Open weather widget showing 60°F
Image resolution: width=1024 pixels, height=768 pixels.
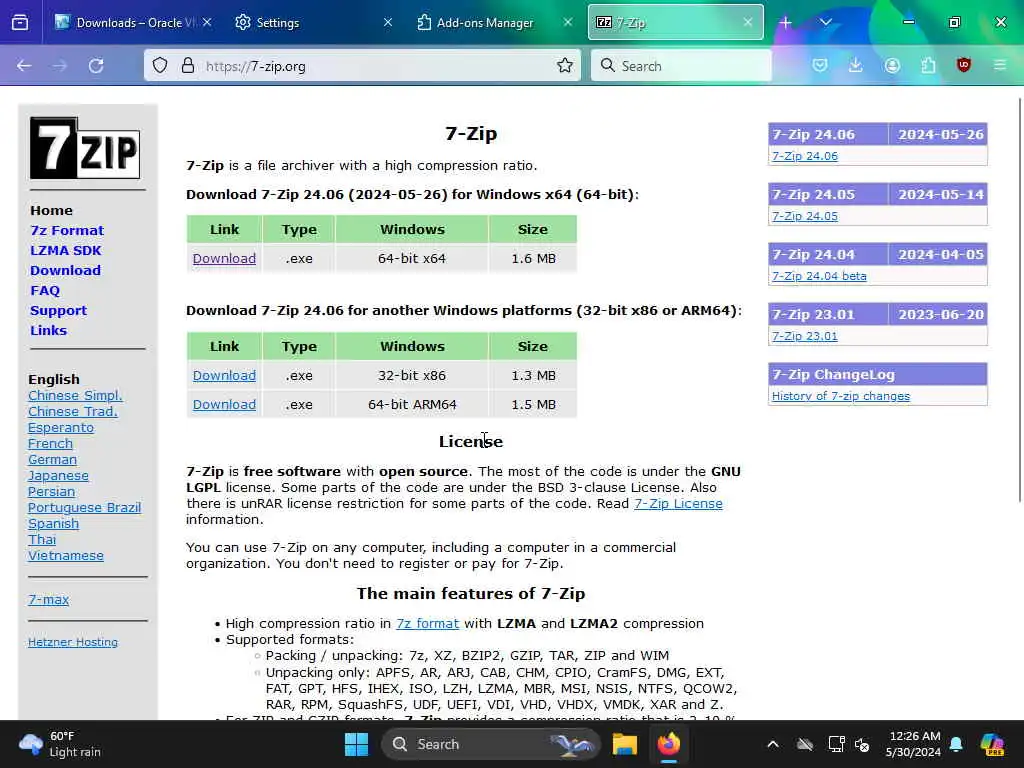(x=60, y=744)
